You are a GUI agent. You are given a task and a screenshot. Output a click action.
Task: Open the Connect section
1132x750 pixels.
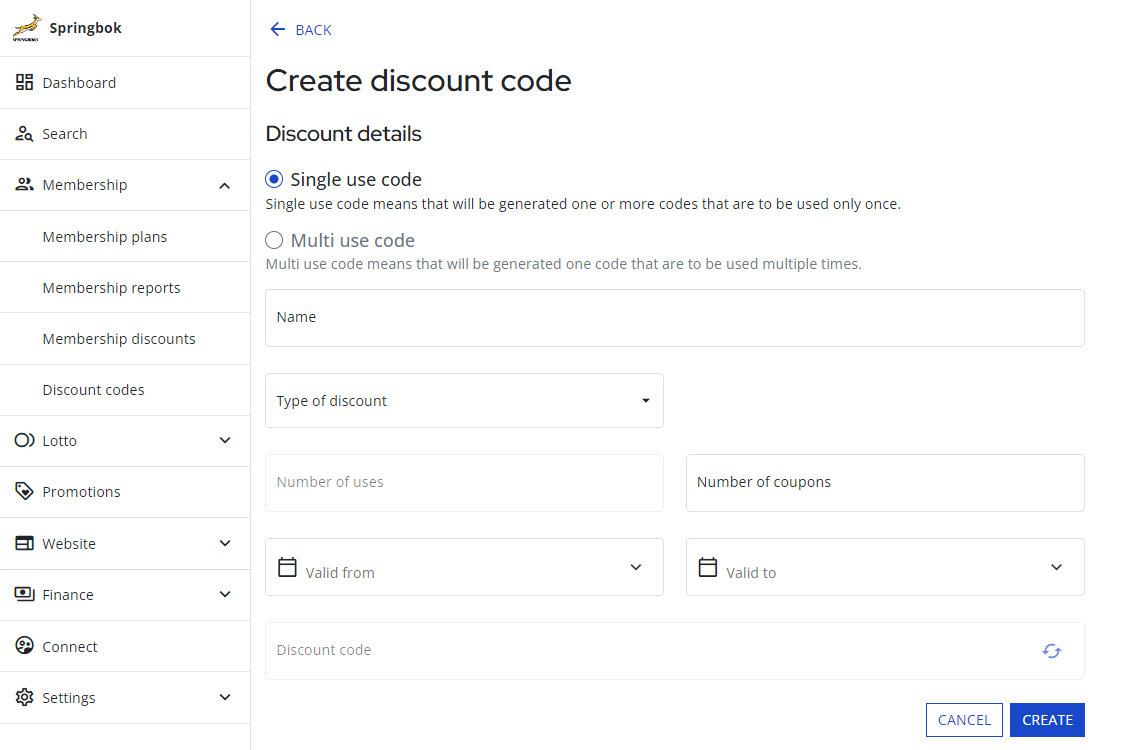(x=69, y=646)
